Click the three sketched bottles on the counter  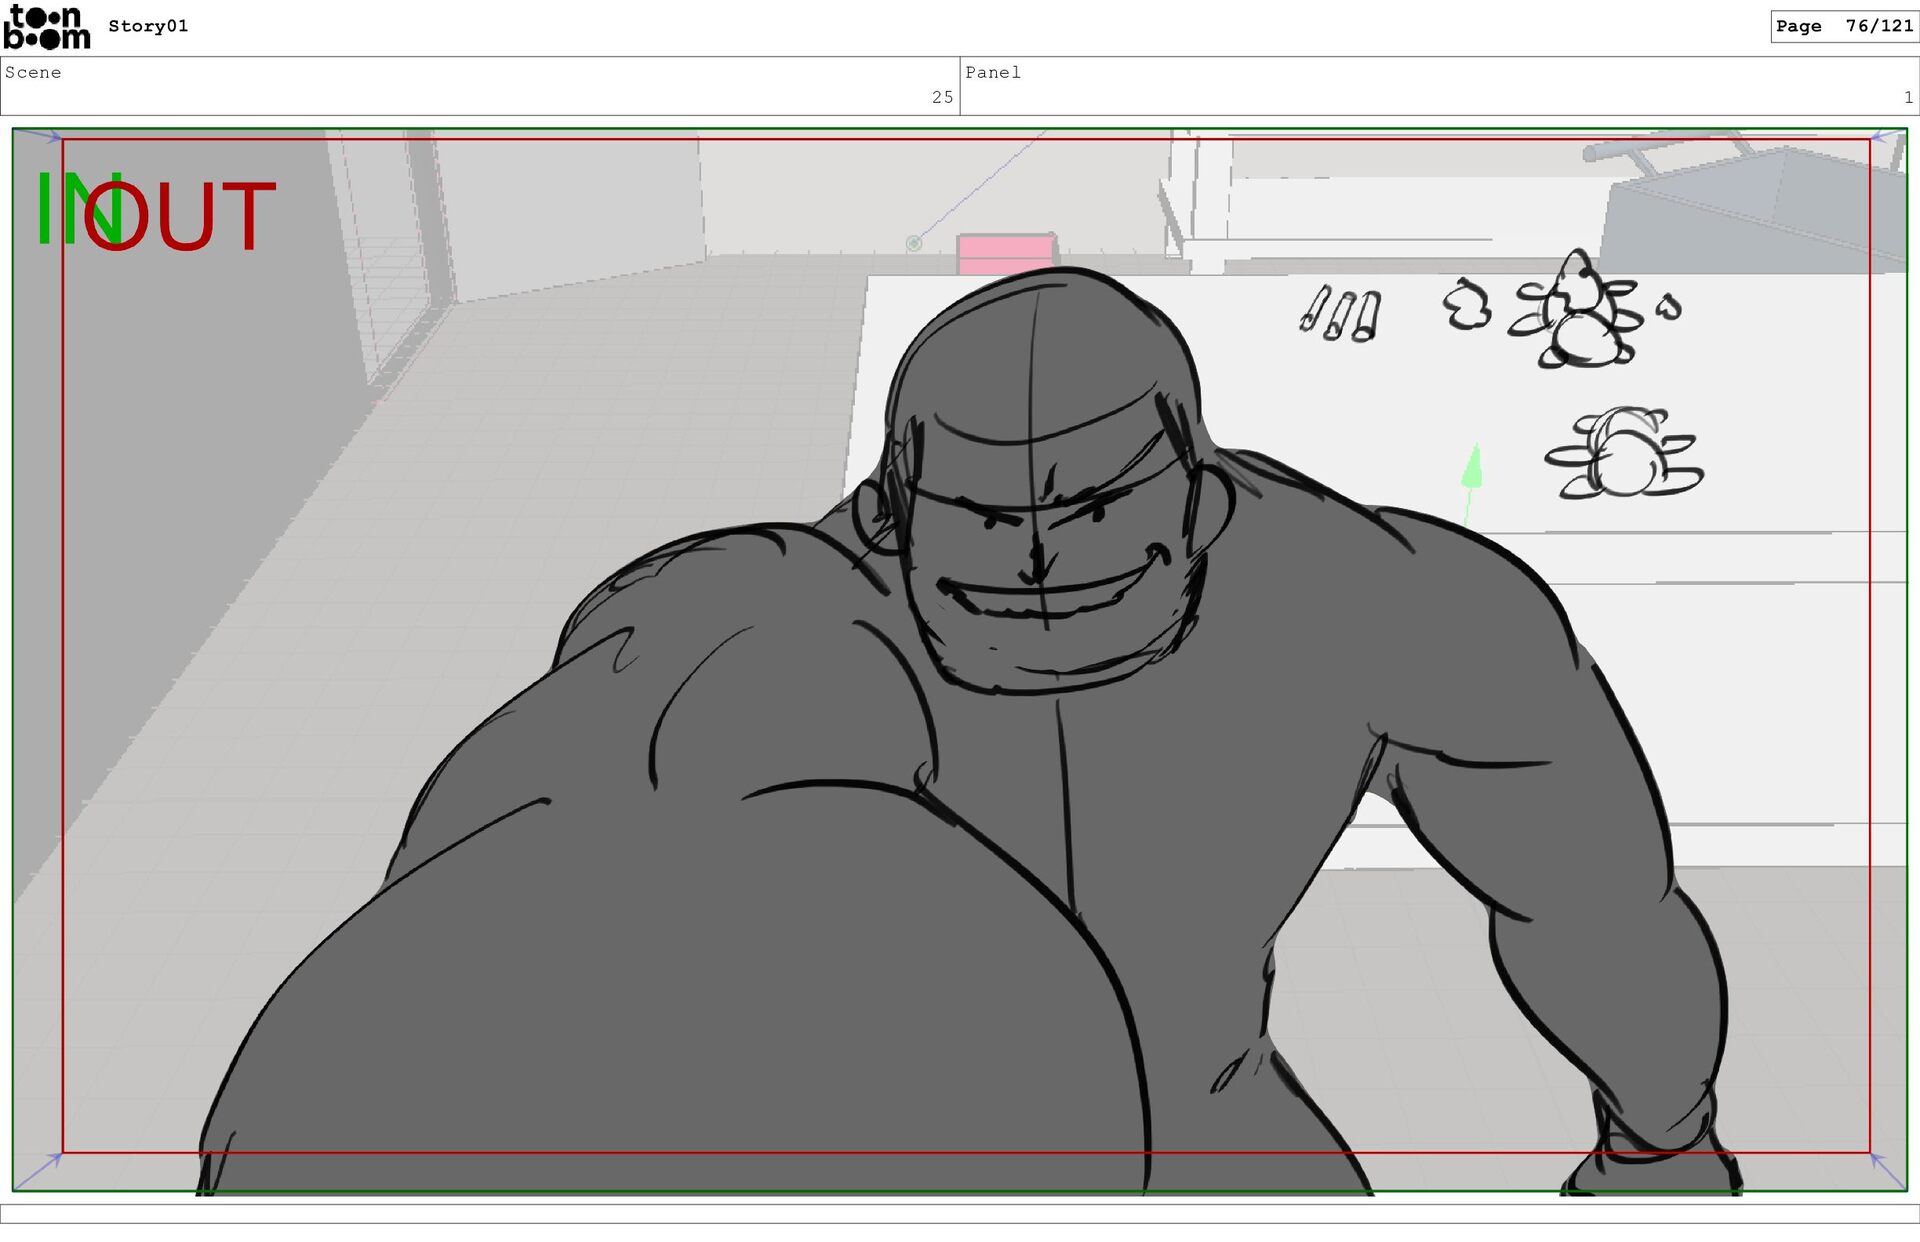pos(1341,314)
